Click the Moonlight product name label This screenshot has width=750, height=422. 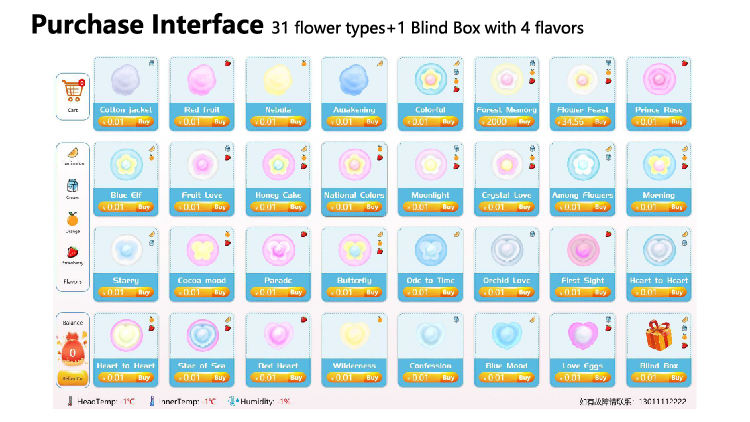point(430,195)
